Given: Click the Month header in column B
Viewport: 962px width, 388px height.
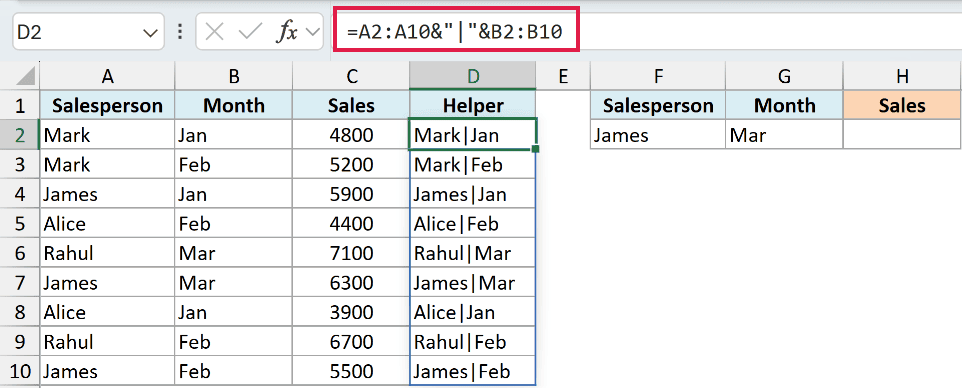Looking at the screenshot, I should pyautogui.click(x=234, y=106).
